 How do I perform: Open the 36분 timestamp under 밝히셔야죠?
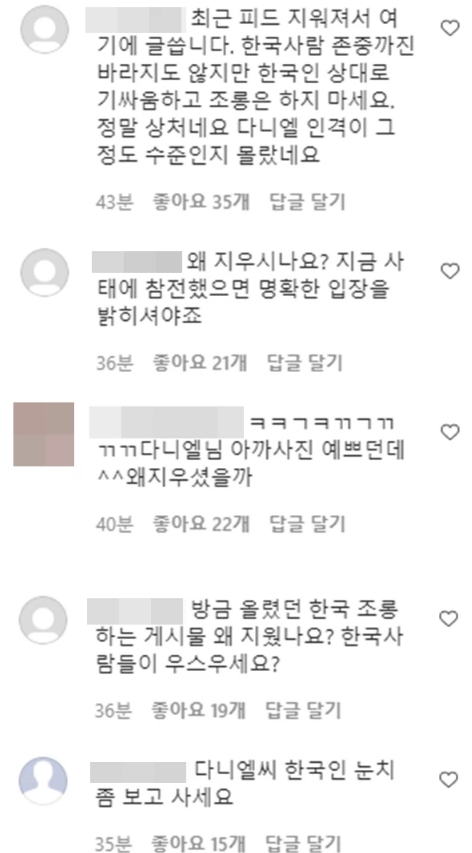(114, 363)
